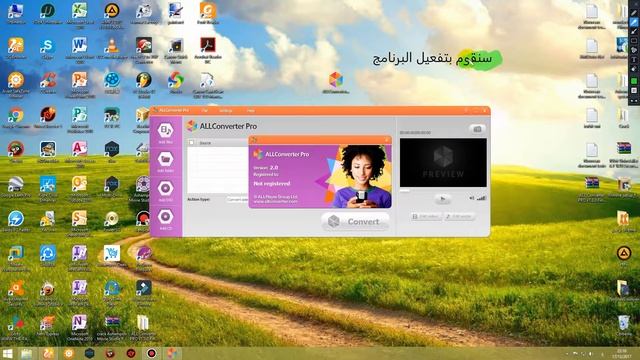
Task: Click the Add folder hexagon icon
Action: coord(165,159)
